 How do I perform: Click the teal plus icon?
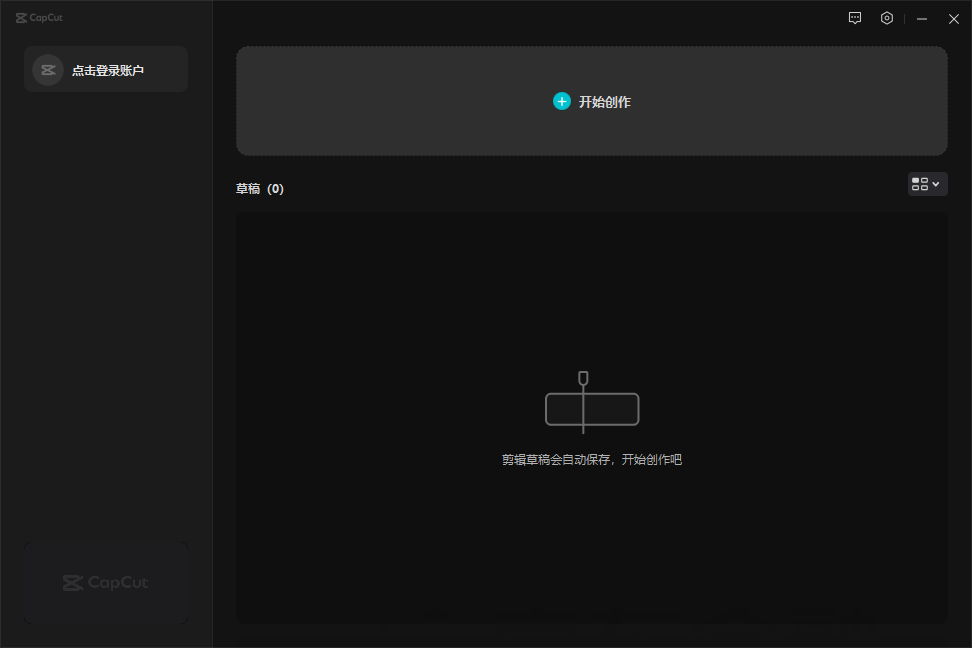pos(562,102)
